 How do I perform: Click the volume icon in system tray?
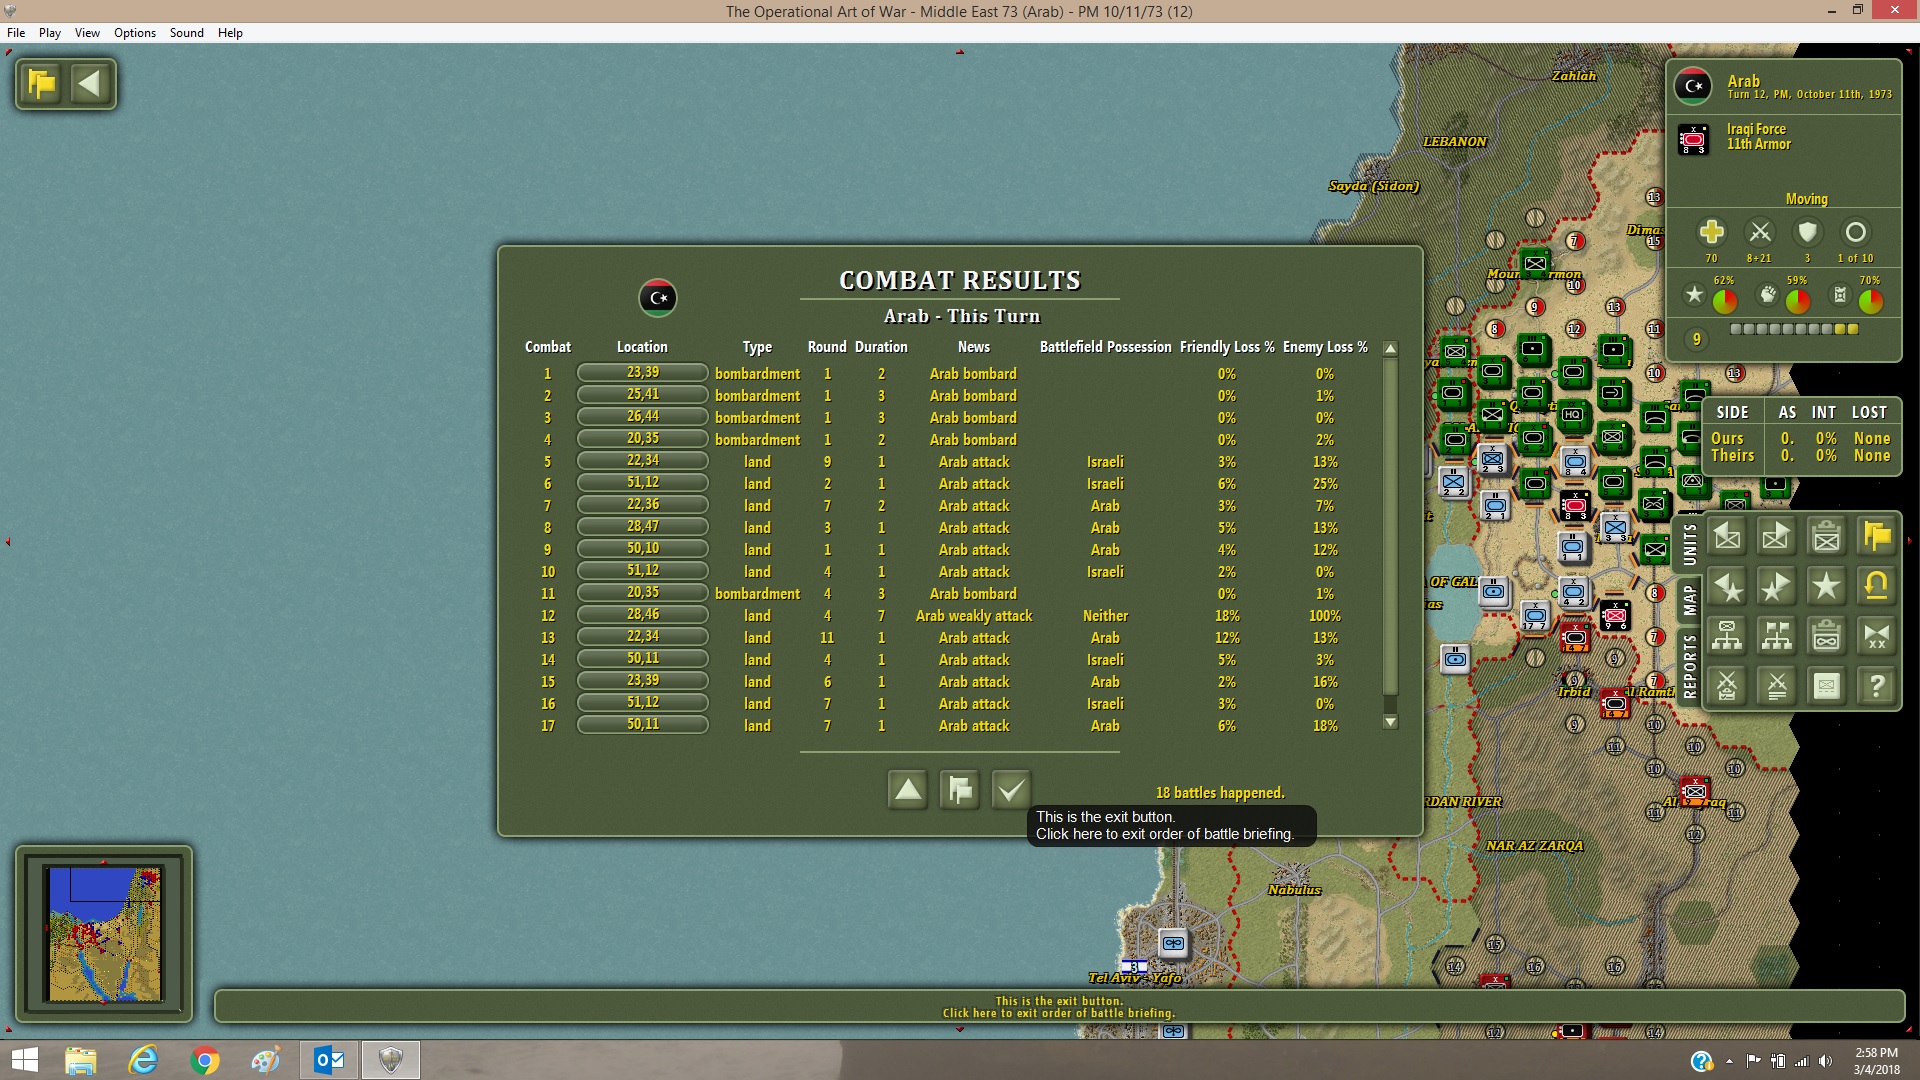(1825, 1061)
